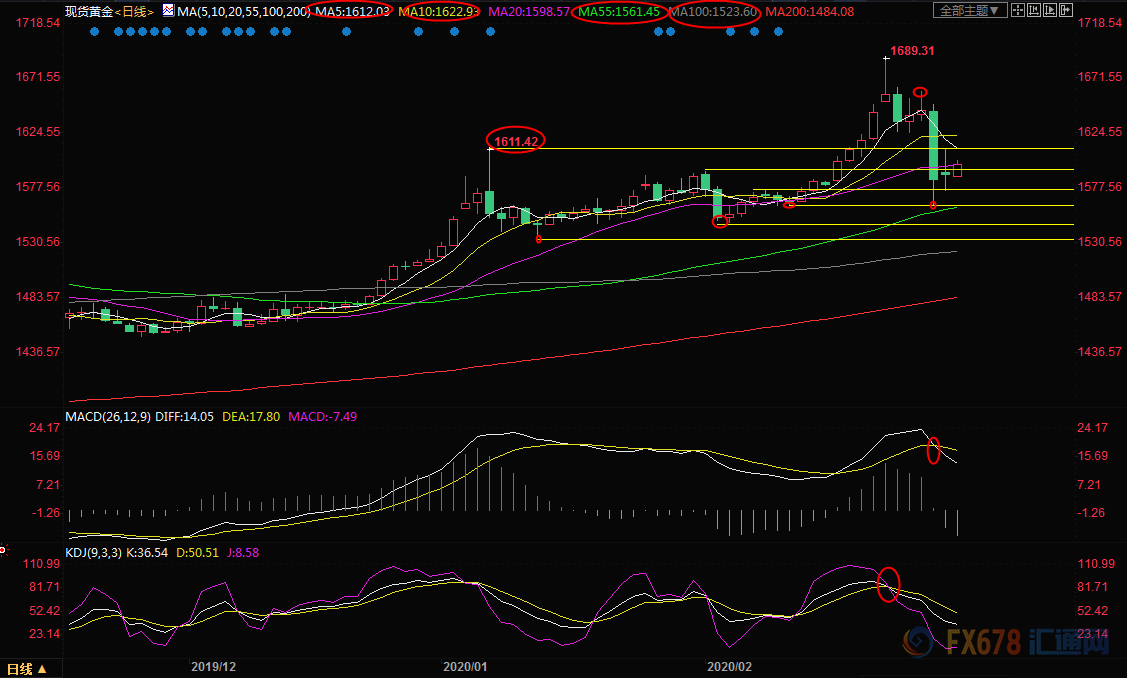Screen dimensions: 1127x678
Task: Click the 1611.42 price label
Action: [x=516, y=142]
